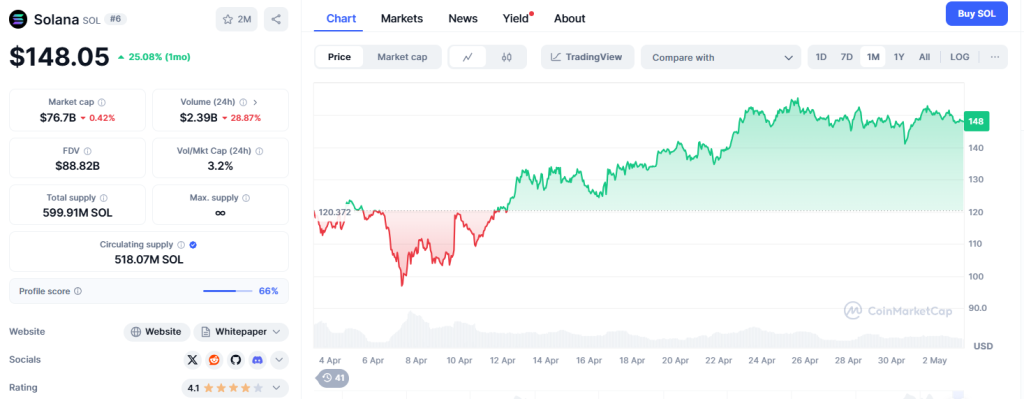Toggle to Market cap view
Viewport: 1024px width, 399px height.
[x=402, y=57]
